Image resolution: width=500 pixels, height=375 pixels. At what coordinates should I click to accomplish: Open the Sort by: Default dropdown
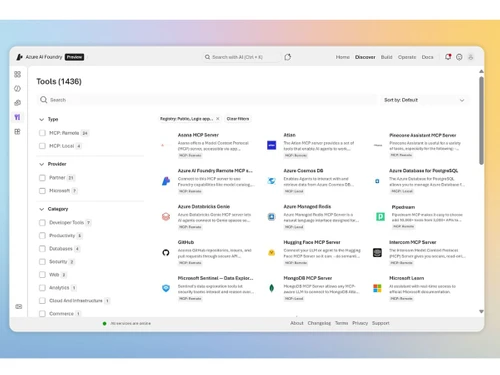[424, 100]
